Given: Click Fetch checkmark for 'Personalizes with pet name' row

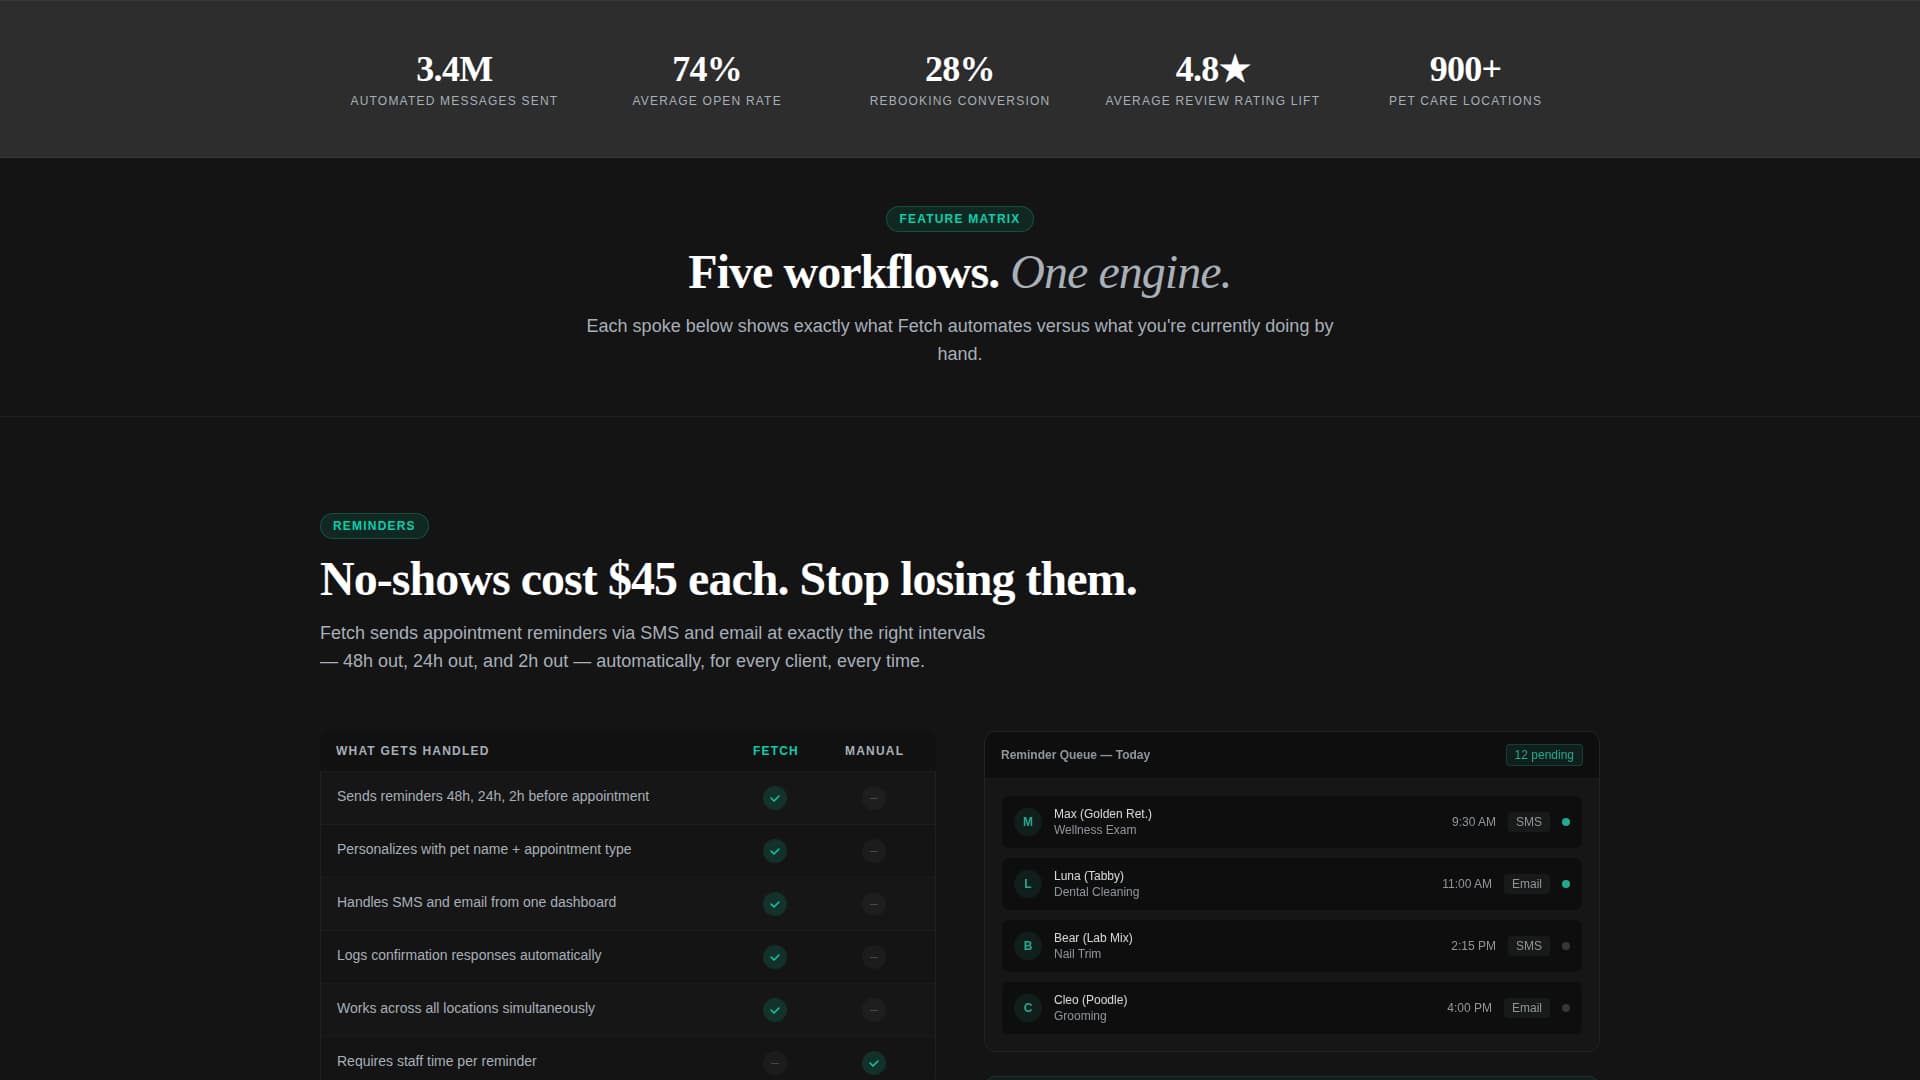Looking at the screenshot, I should 775,851.
